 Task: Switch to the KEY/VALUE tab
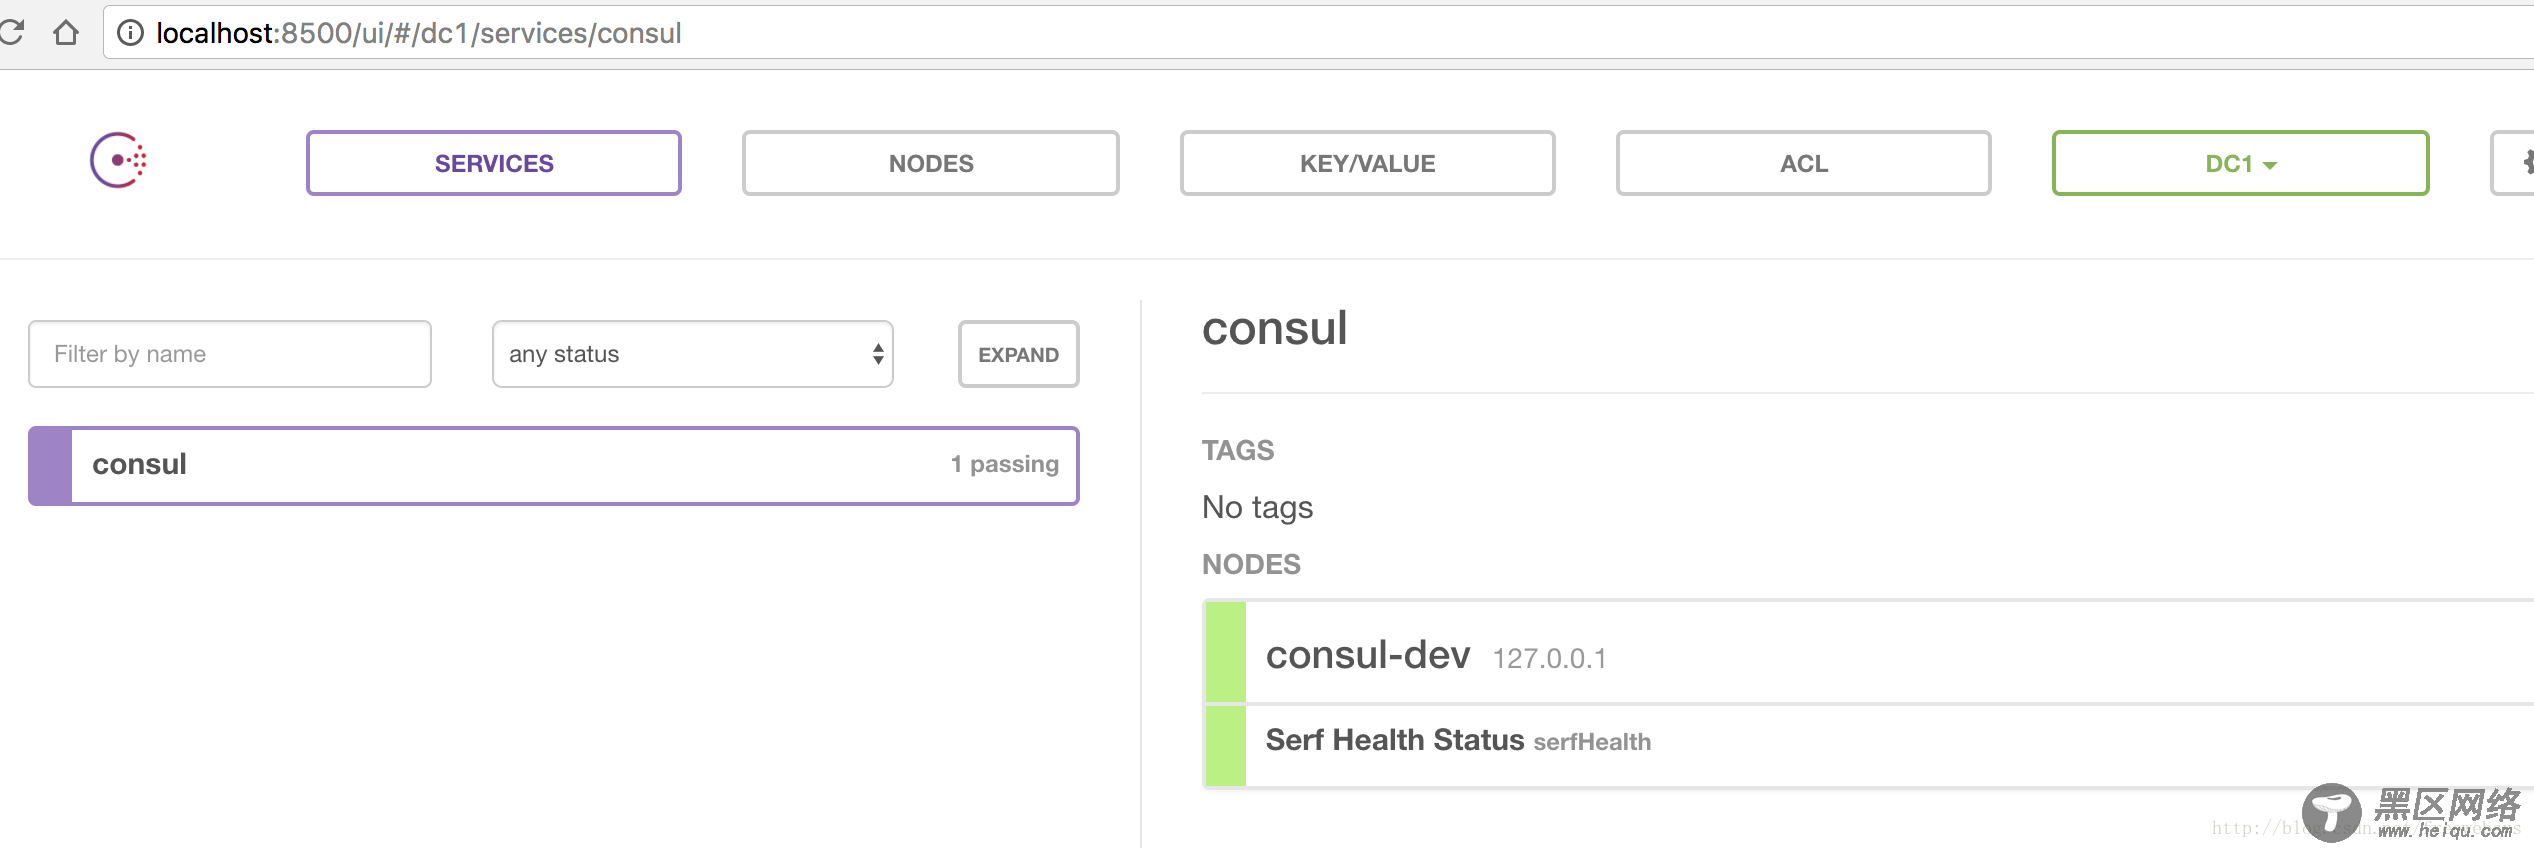pos(1367,163)
